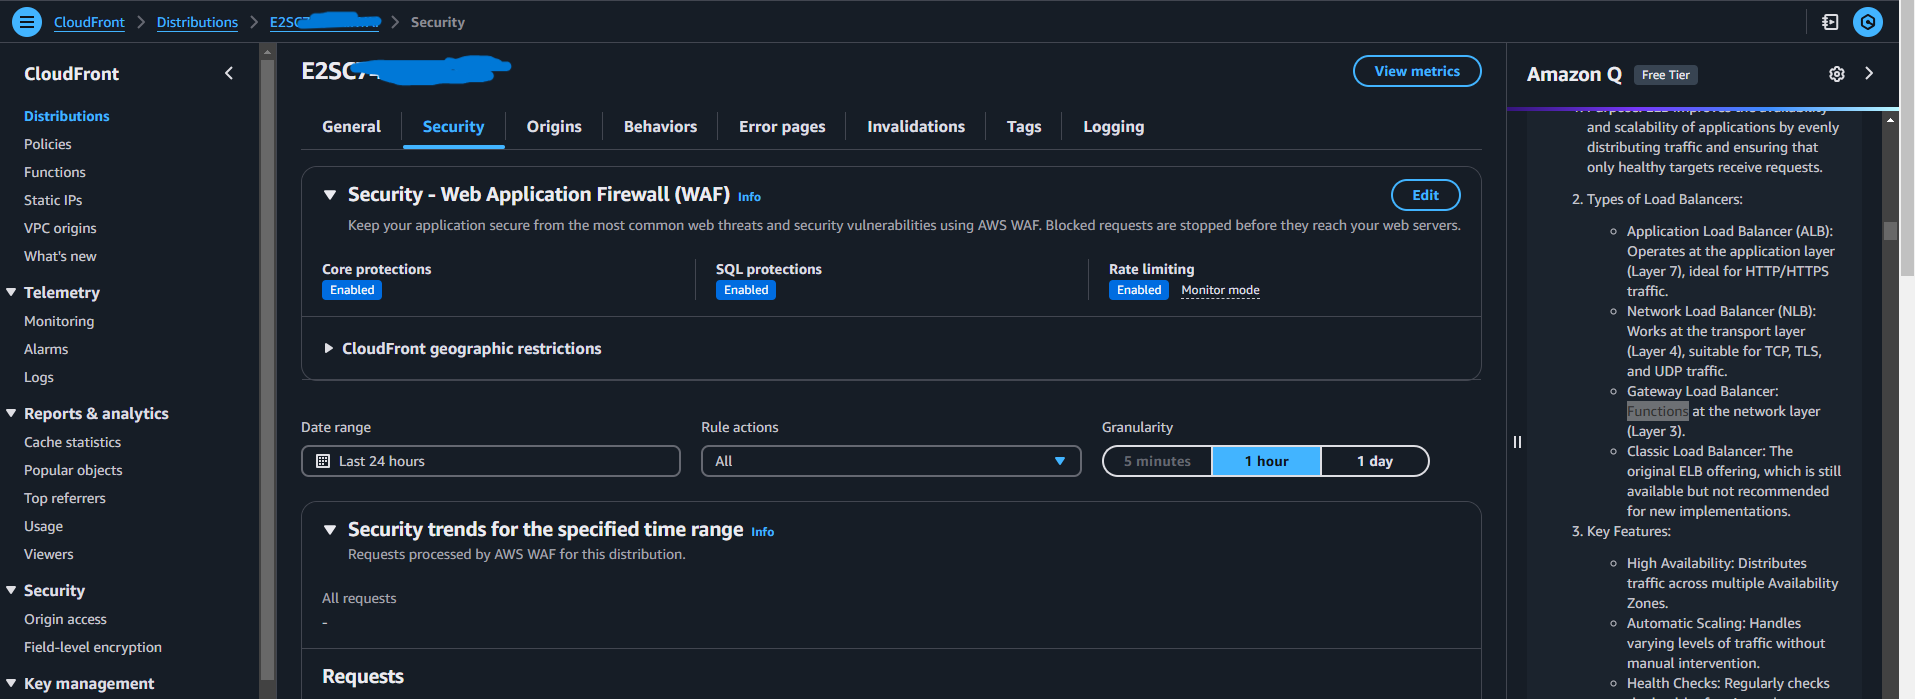The image size is (1915, 699).
Task: Open Origin access under Security
Action: (x=65, y=619)
